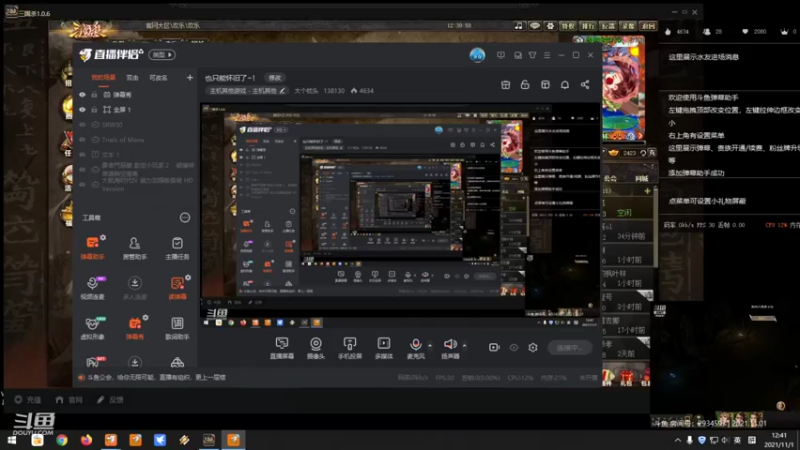Toggle visibility of the 全屏 1 source
The image size is (800, 450).
82,110
